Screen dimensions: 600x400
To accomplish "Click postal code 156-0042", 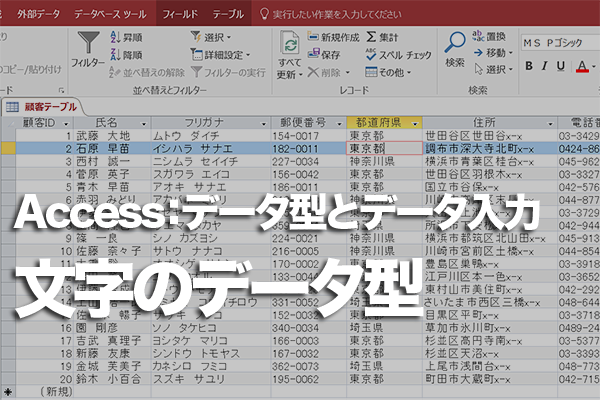I will [308, 174].
